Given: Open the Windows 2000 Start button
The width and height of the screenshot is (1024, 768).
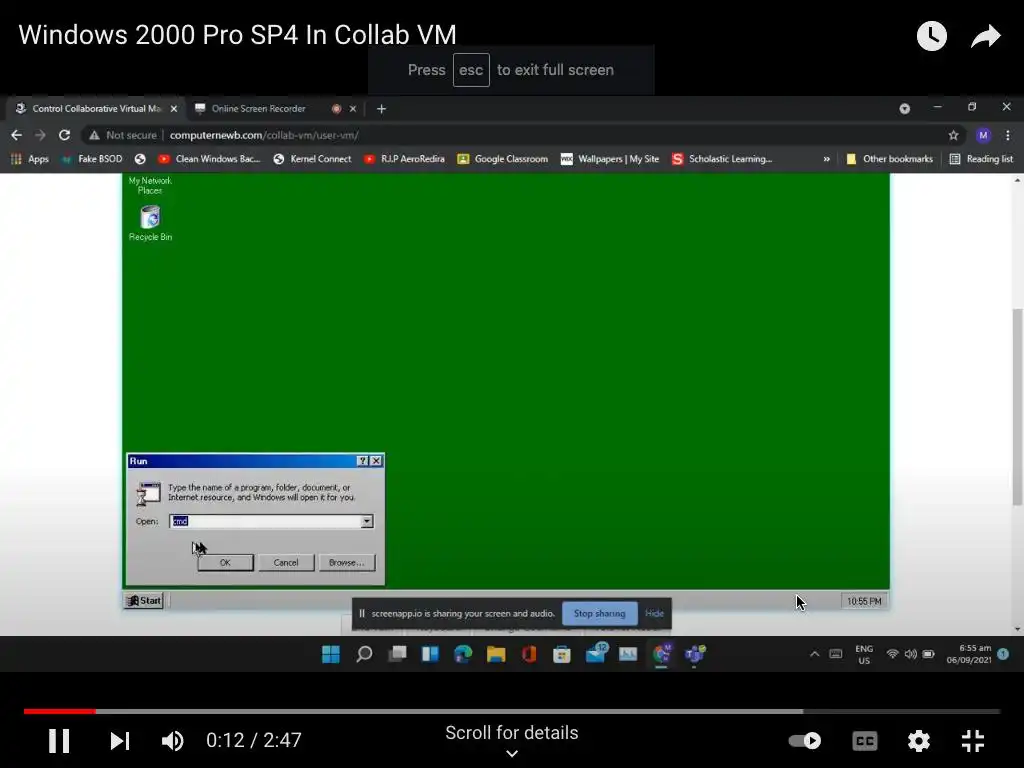Looking at the screenshot, I should point(144,601).
